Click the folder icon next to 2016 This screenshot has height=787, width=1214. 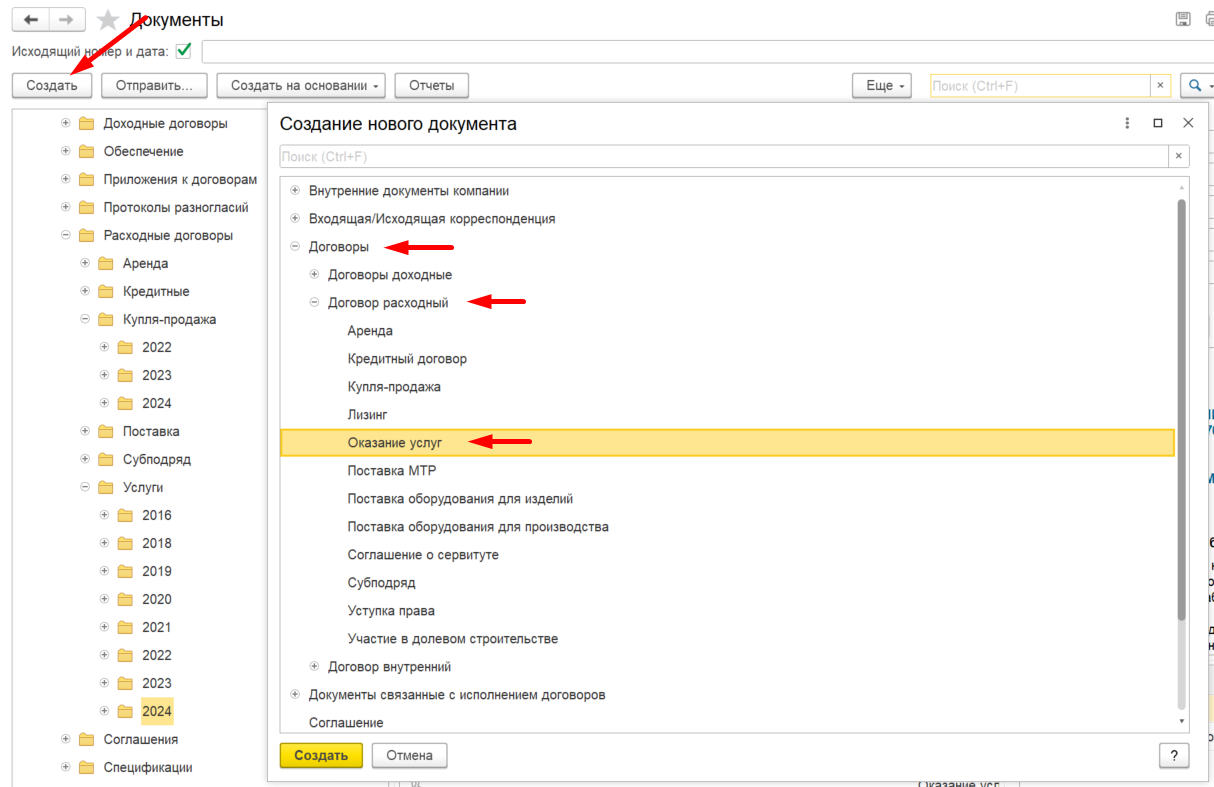125,516
